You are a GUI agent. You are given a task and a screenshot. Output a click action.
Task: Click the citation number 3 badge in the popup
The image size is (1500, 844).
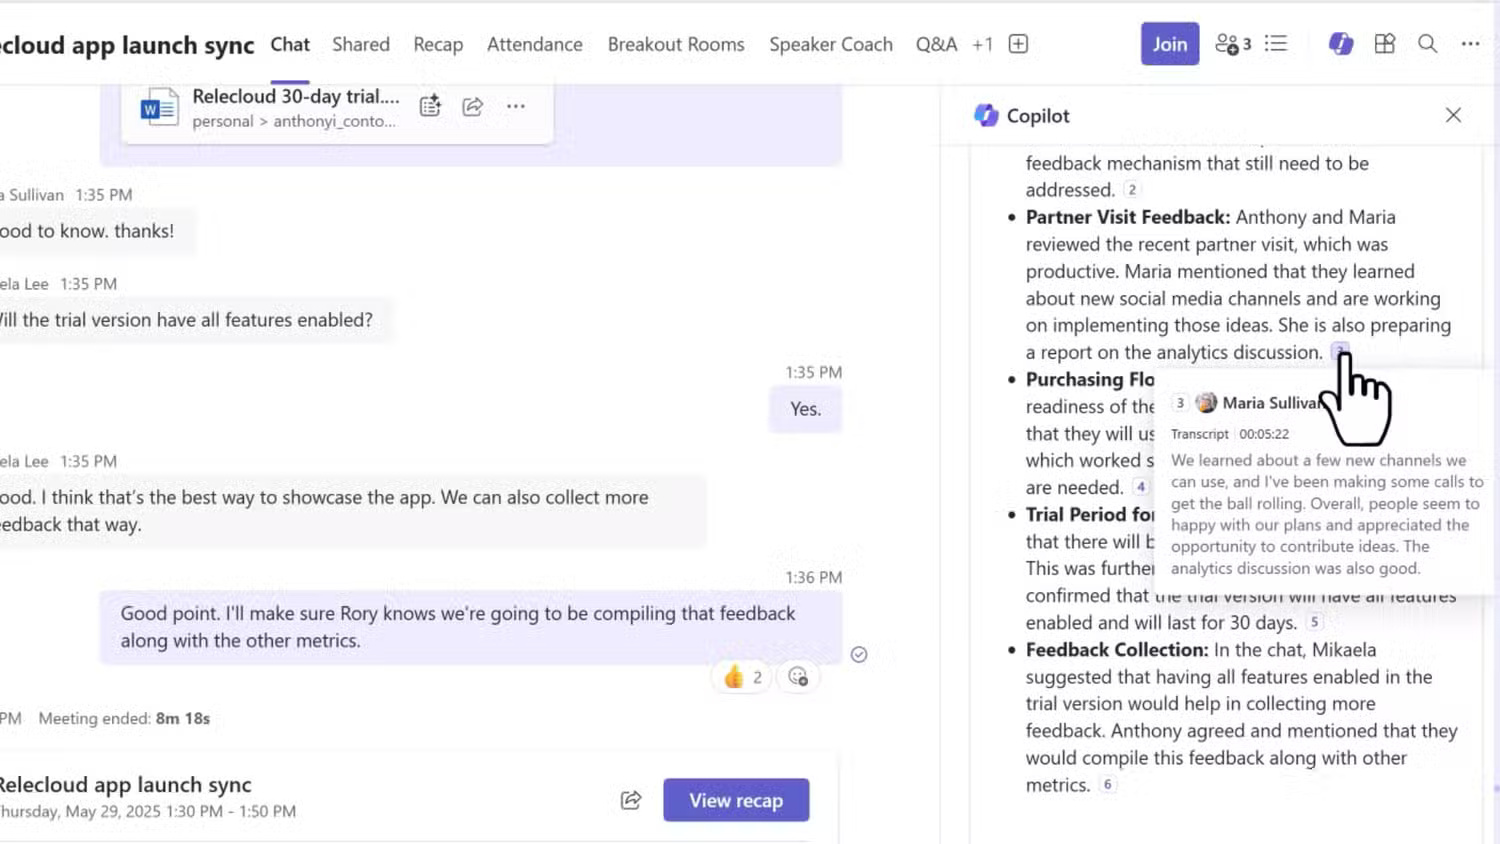pyautogui.click(x=1180, y=403)
